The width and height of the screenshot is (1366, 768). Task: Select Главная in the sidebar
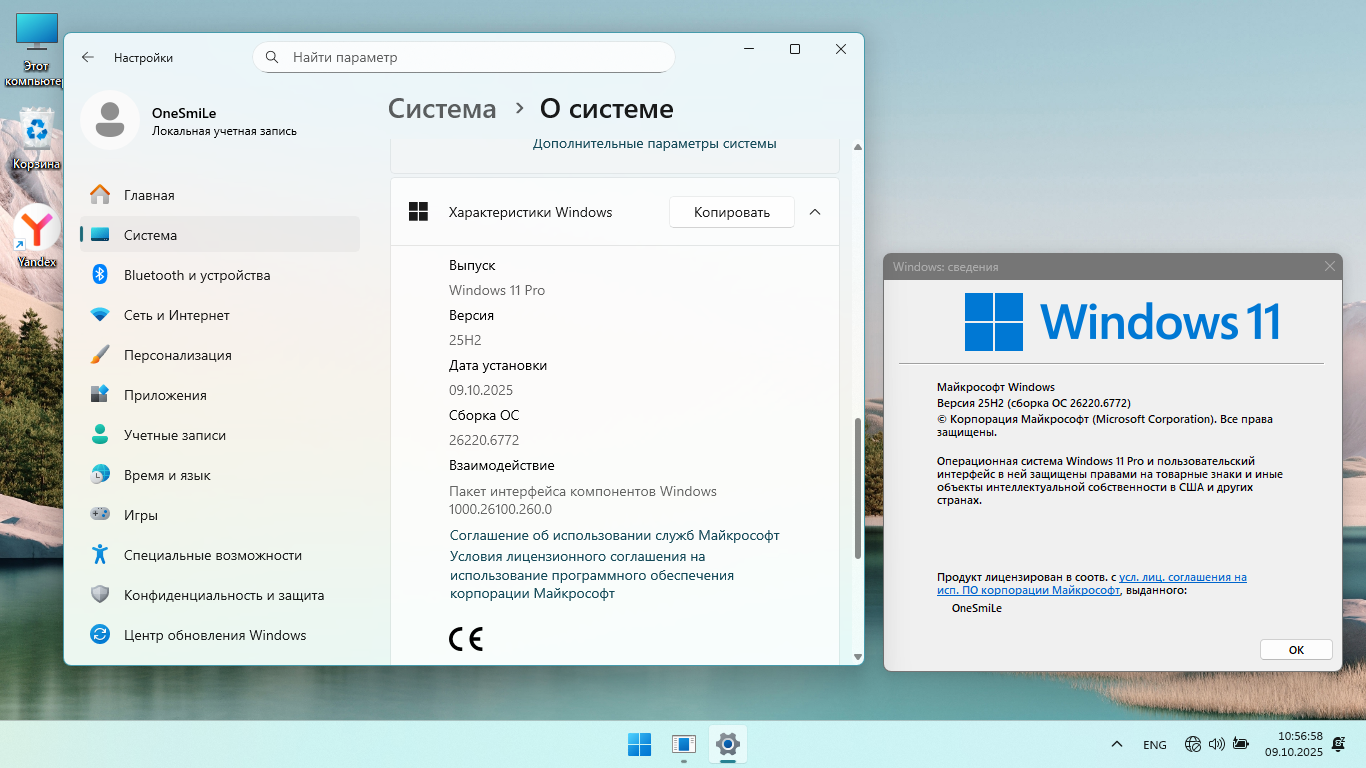tap(149, 195)
